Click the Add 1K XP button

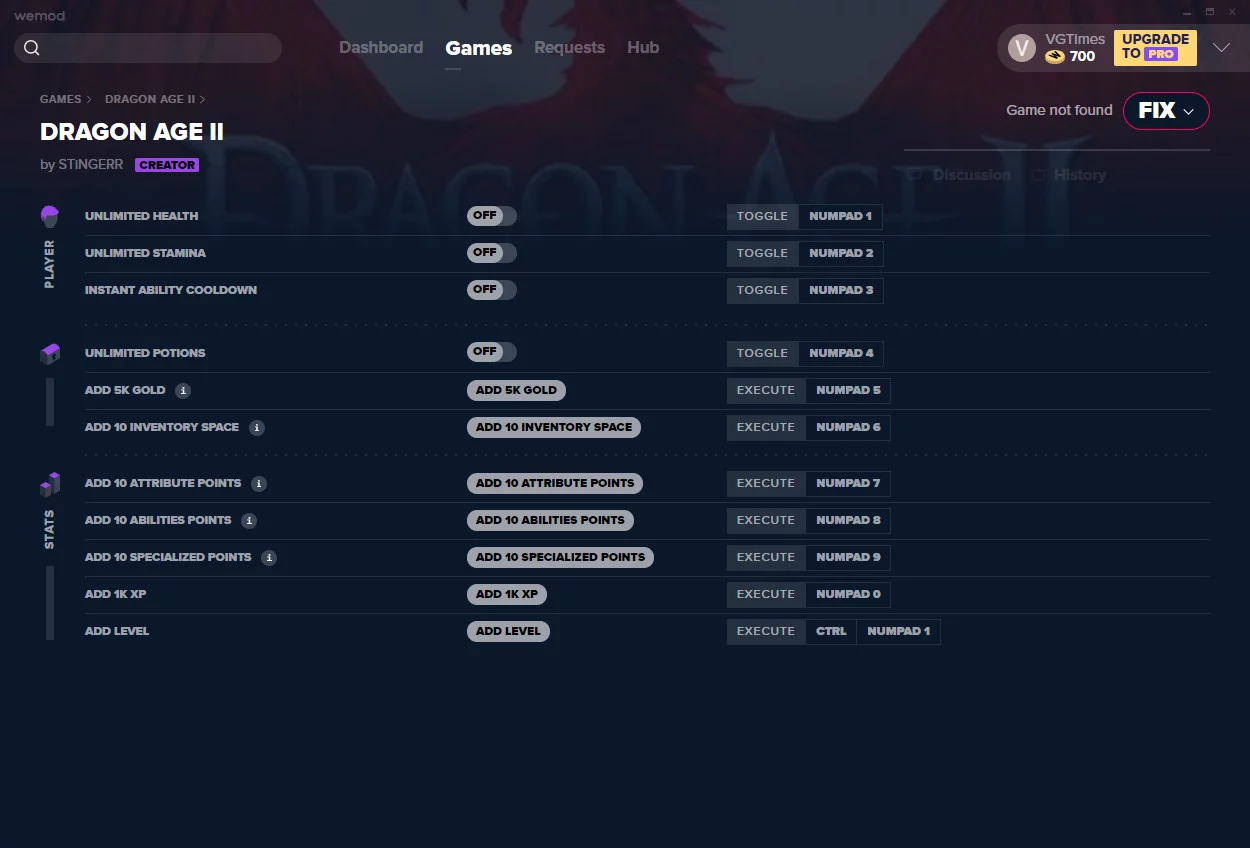[x=507, y=595]
